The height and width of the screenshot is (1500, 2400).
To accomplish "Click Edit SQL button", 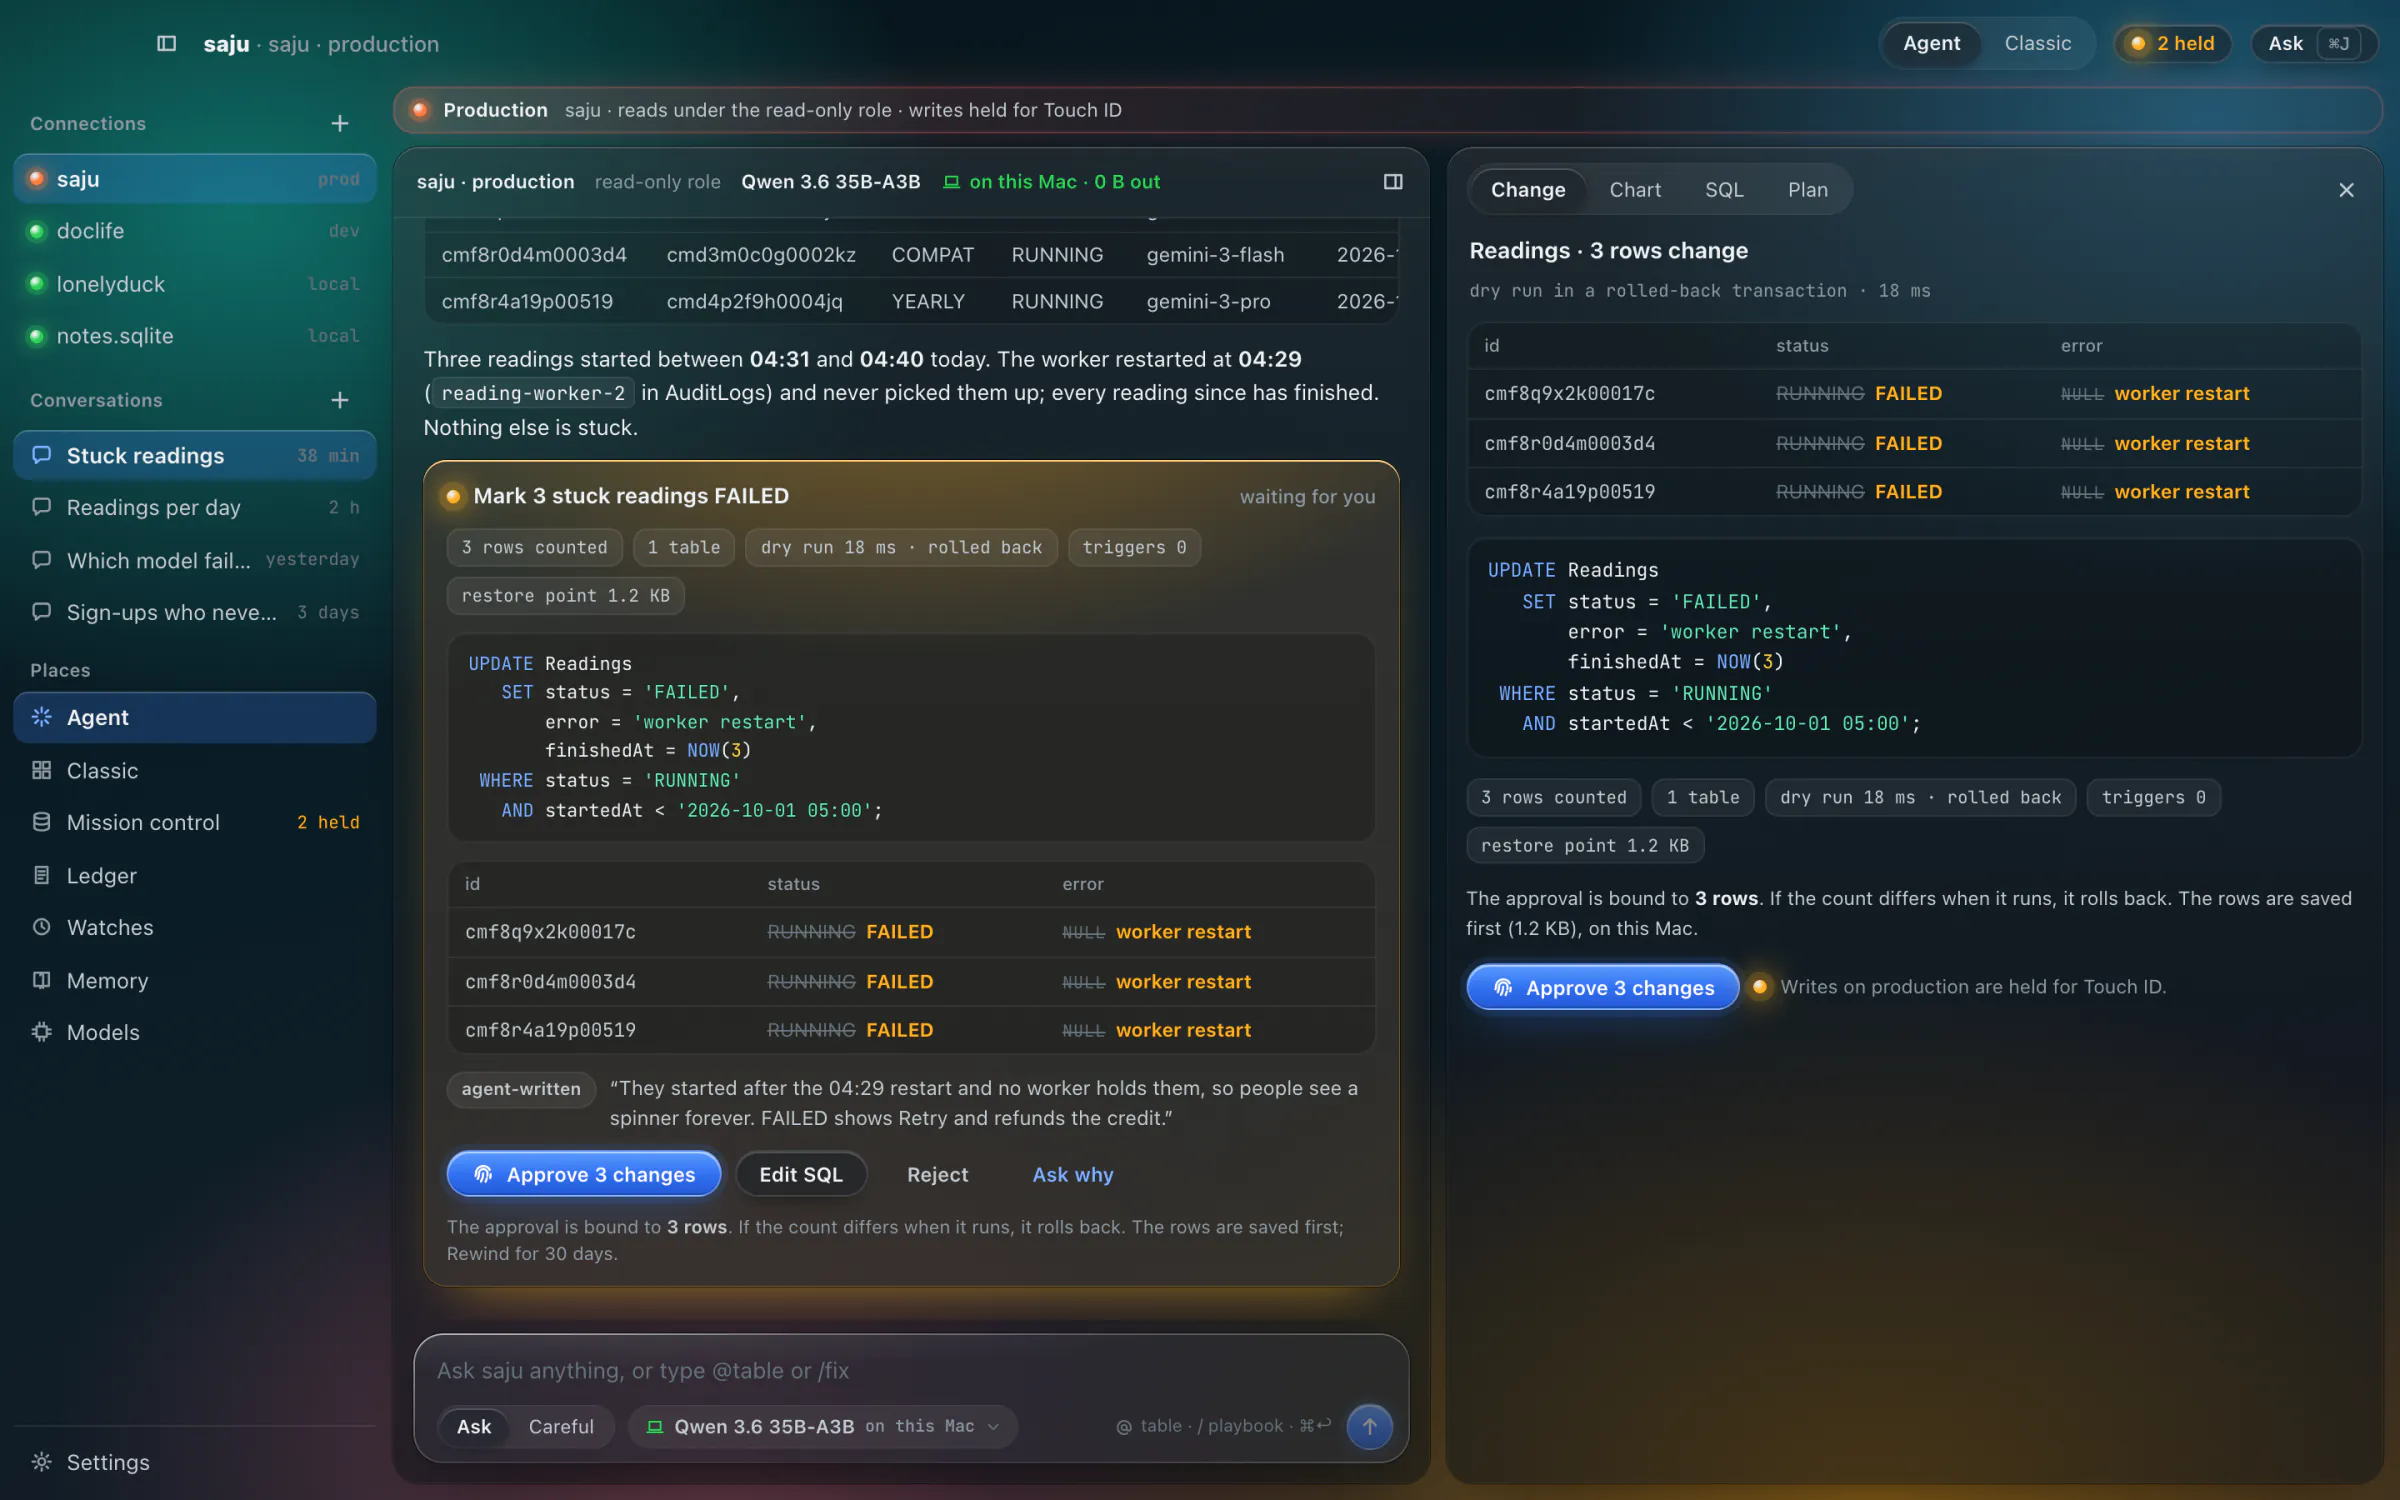I will pyautogui.click(x=801, y=1174).
